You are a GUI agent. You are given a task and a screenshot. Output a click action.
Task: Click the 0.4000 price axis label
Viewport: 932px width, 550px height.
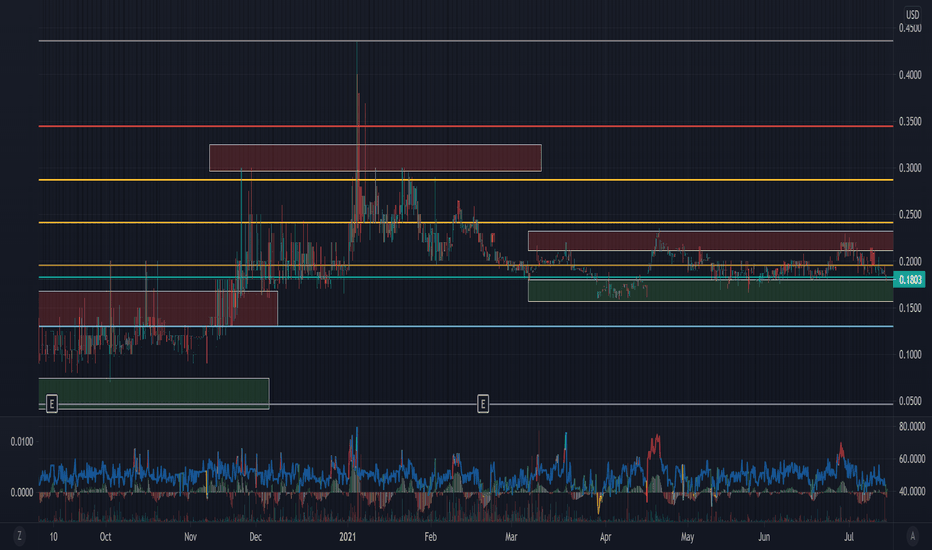coord(909,75)
